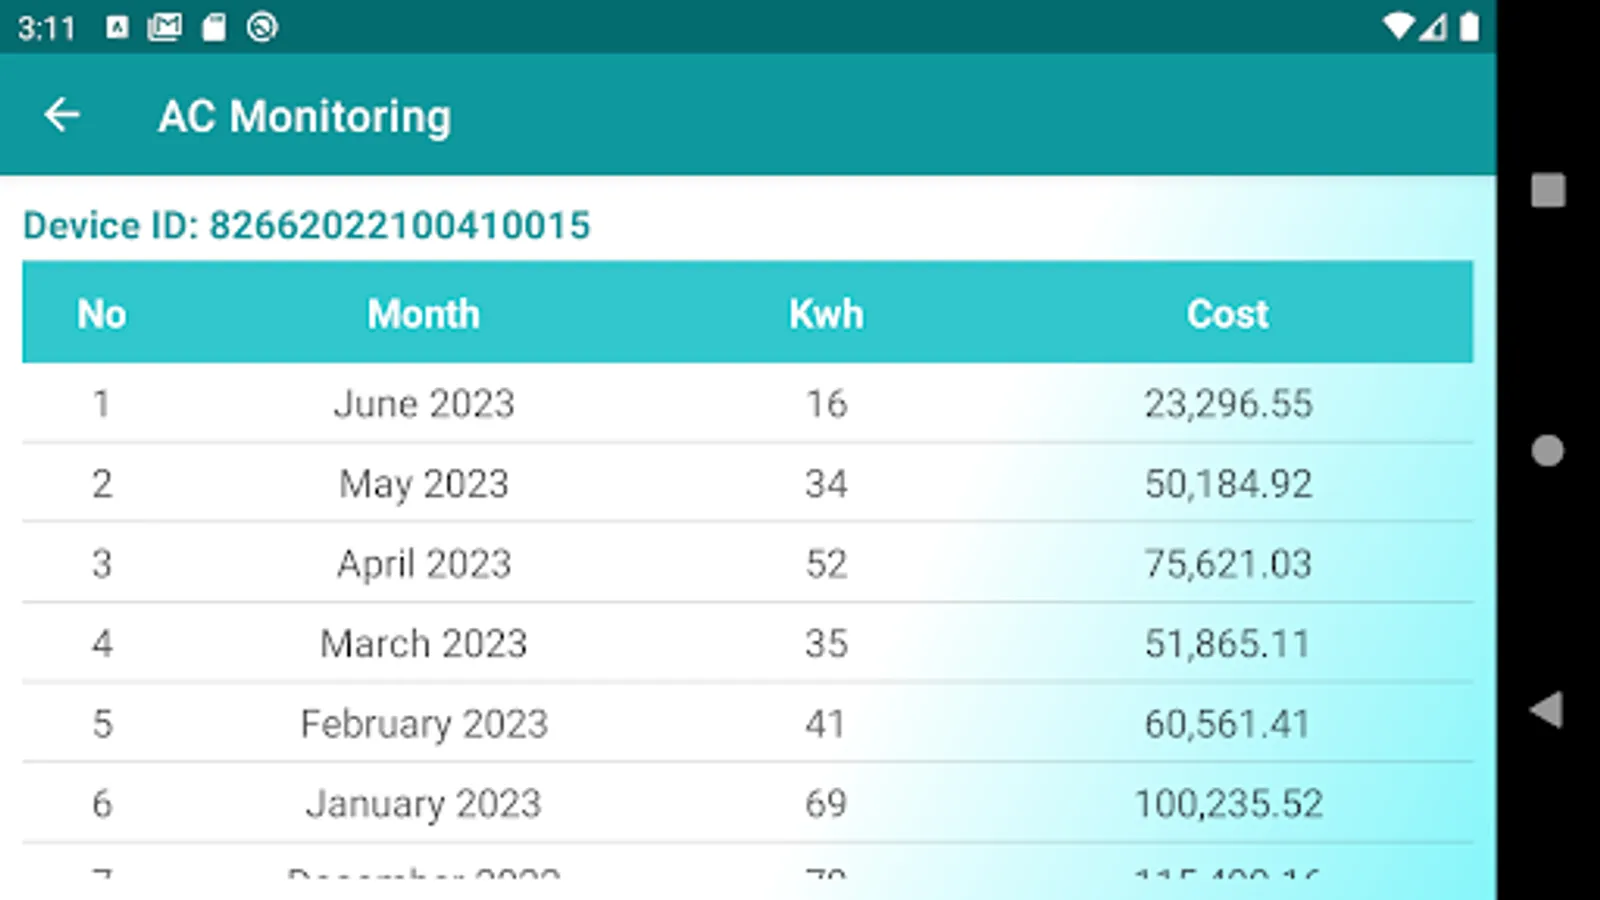Tap the Gmail notification icon
The width and height of the screenshot is (1600, 900).
(165, 27)
